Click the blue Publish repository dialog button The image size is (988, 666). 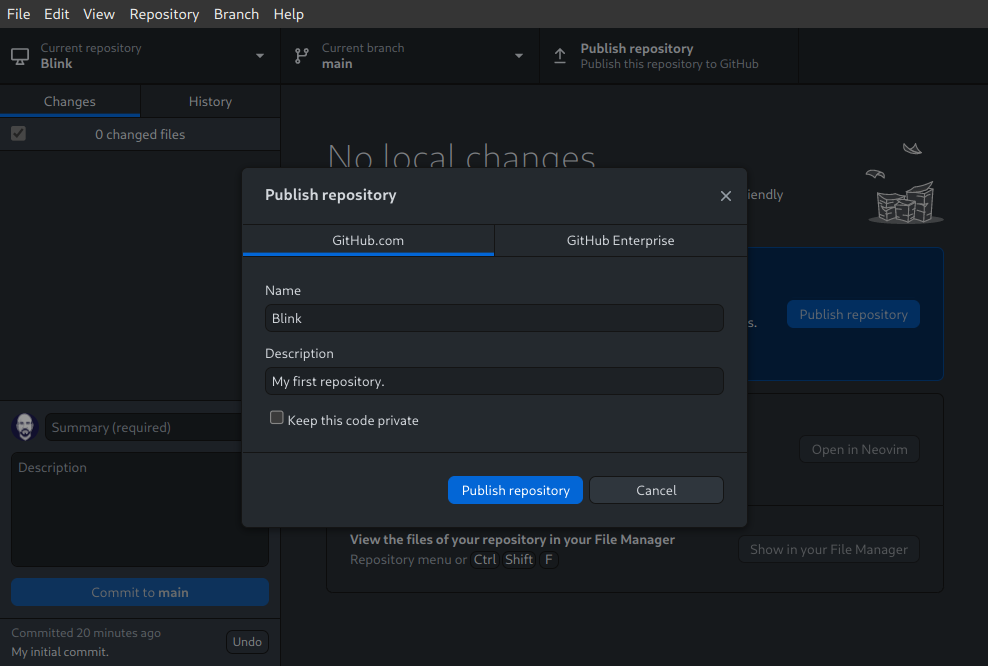515,490
